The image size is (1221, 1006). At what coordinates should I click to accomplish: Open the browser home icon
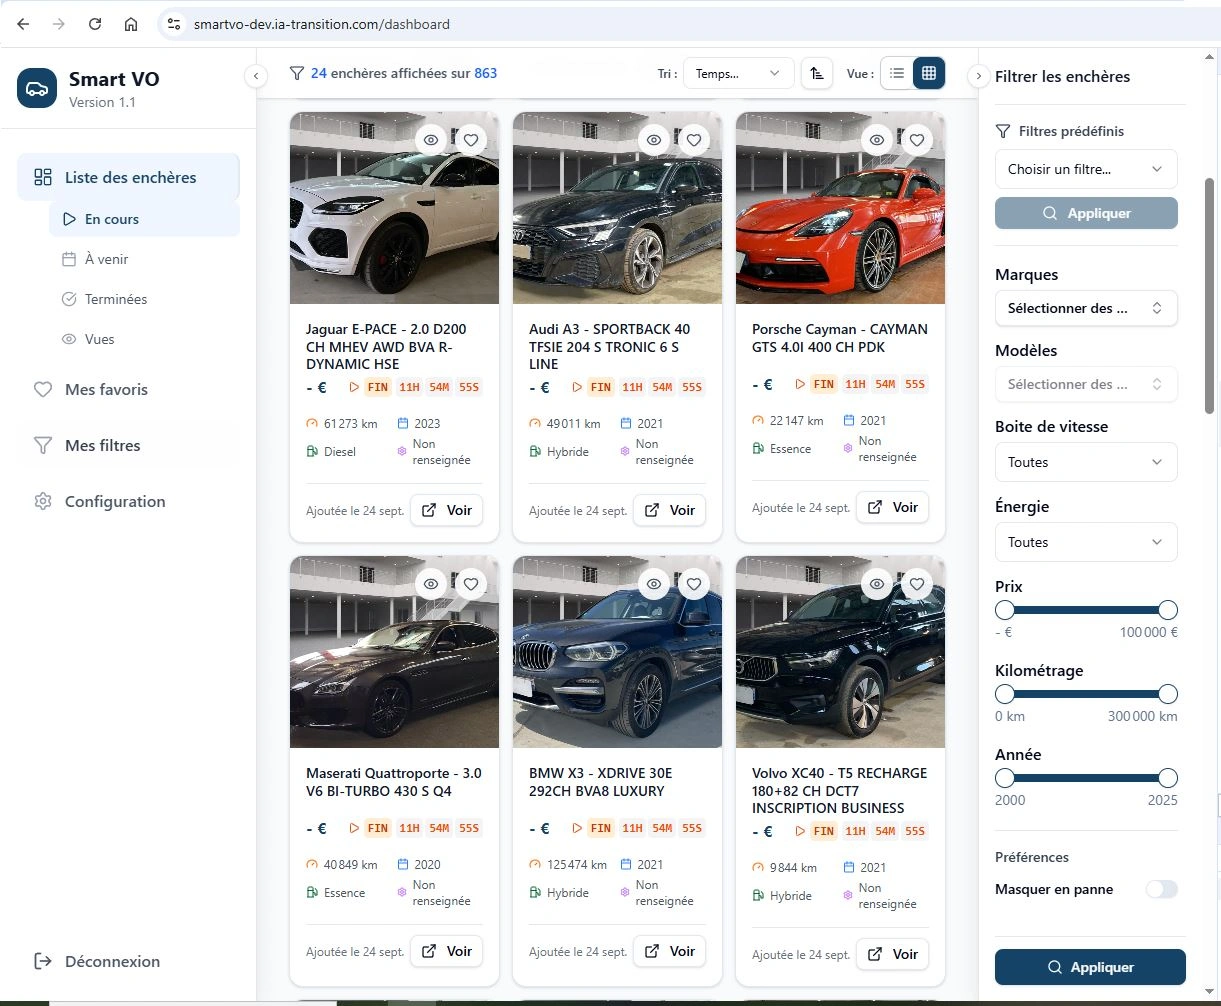pos(131,24)
